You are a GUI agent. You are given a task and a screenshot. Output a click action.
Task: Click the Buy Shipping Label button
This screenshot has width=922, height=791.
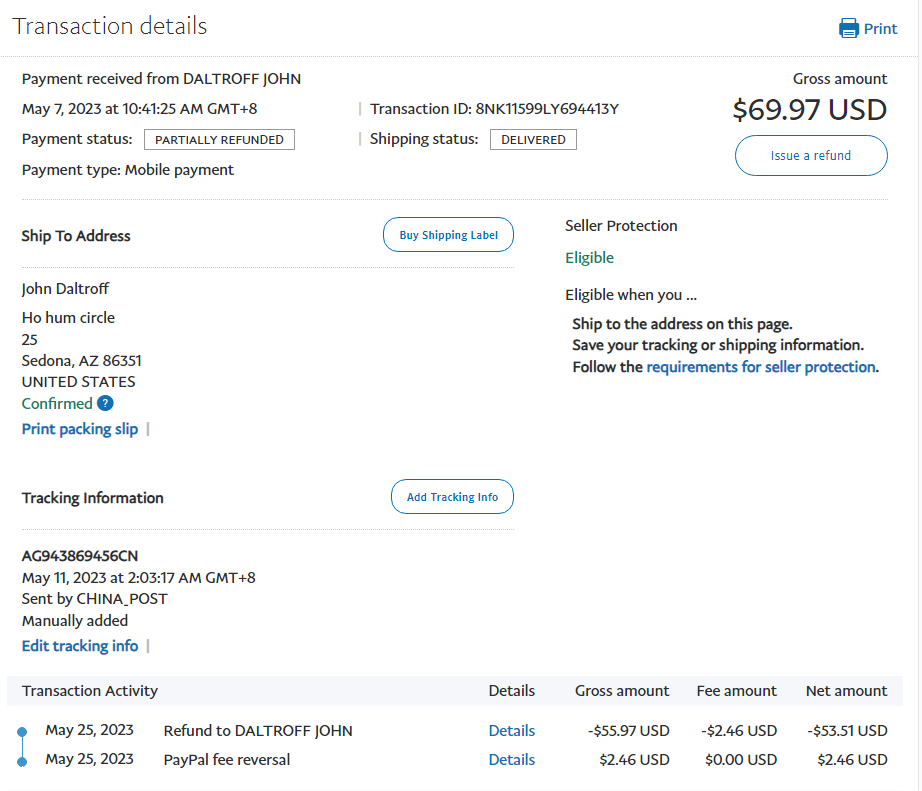[448, 235]
